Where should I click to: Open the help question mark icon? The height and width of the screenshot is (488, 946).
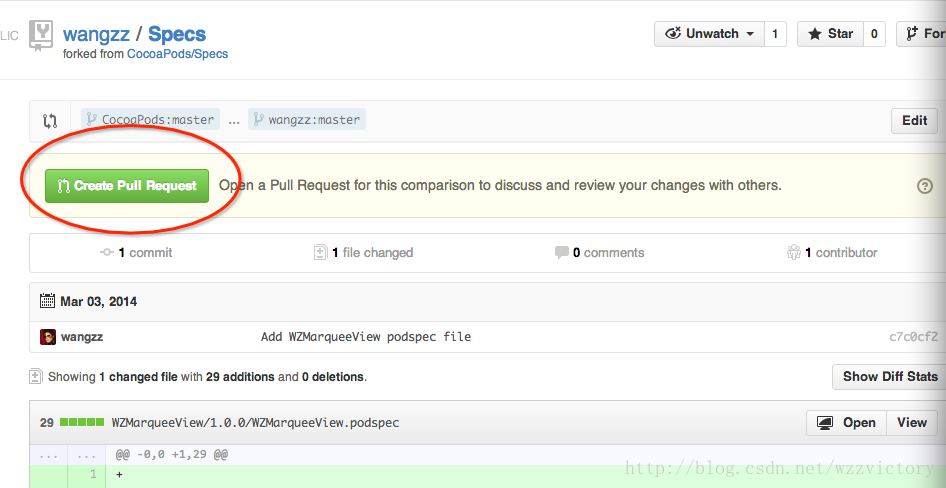924,186
